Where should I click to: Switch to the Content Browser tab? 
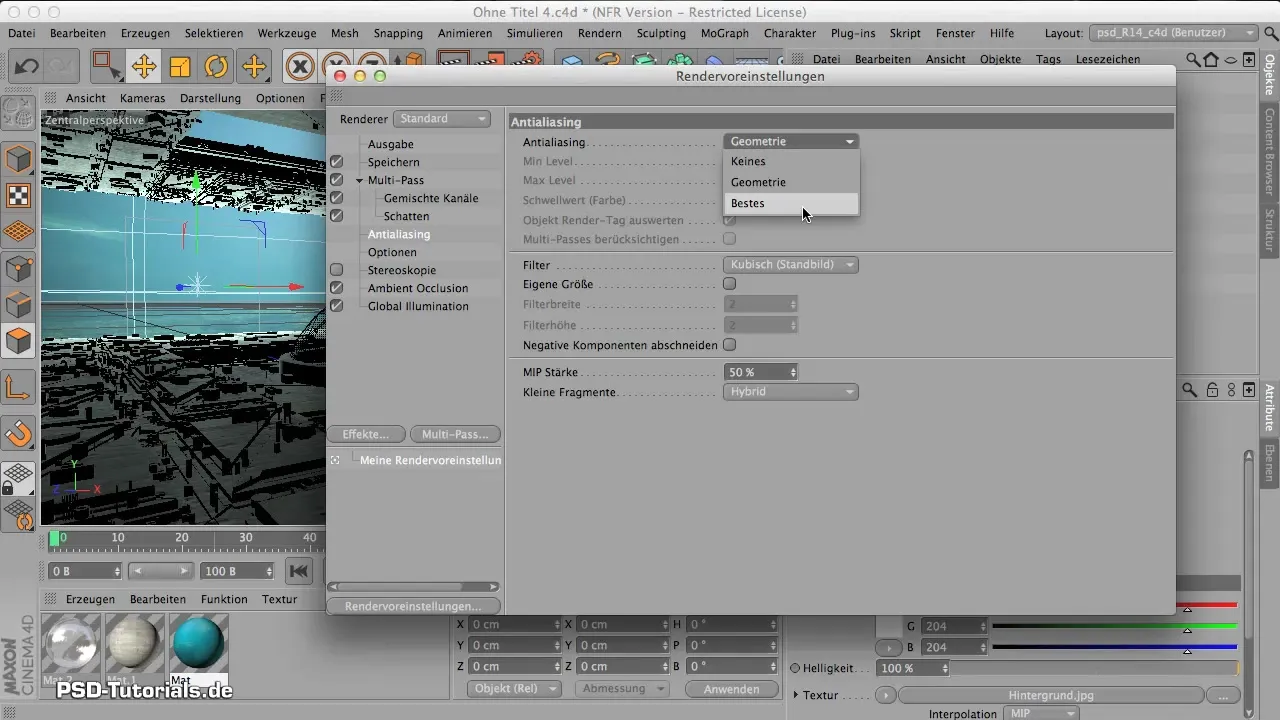pyautogui.click(x=1269, y=152)
